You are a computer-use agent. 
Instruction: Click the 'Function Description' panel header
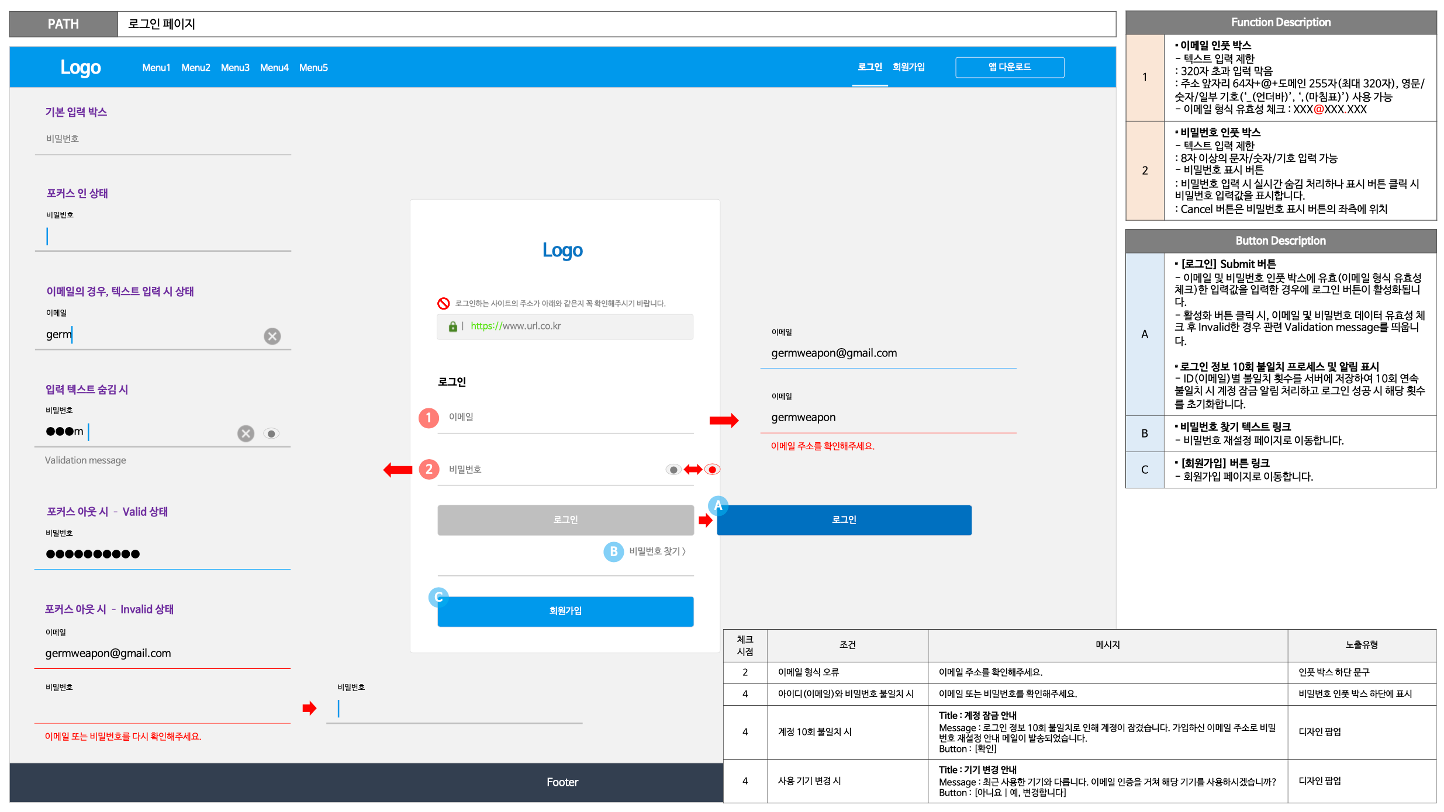1281,22
